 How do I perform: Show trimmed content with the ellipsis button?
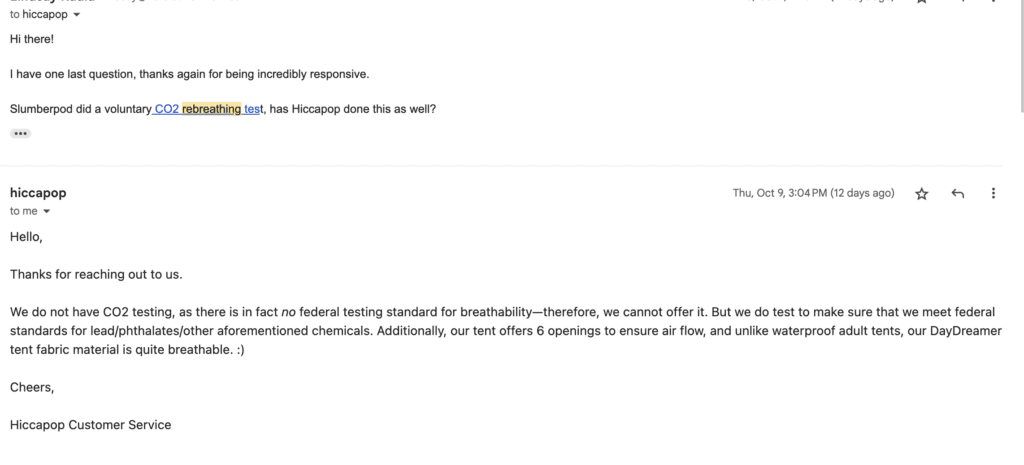[x=20, y=133]
